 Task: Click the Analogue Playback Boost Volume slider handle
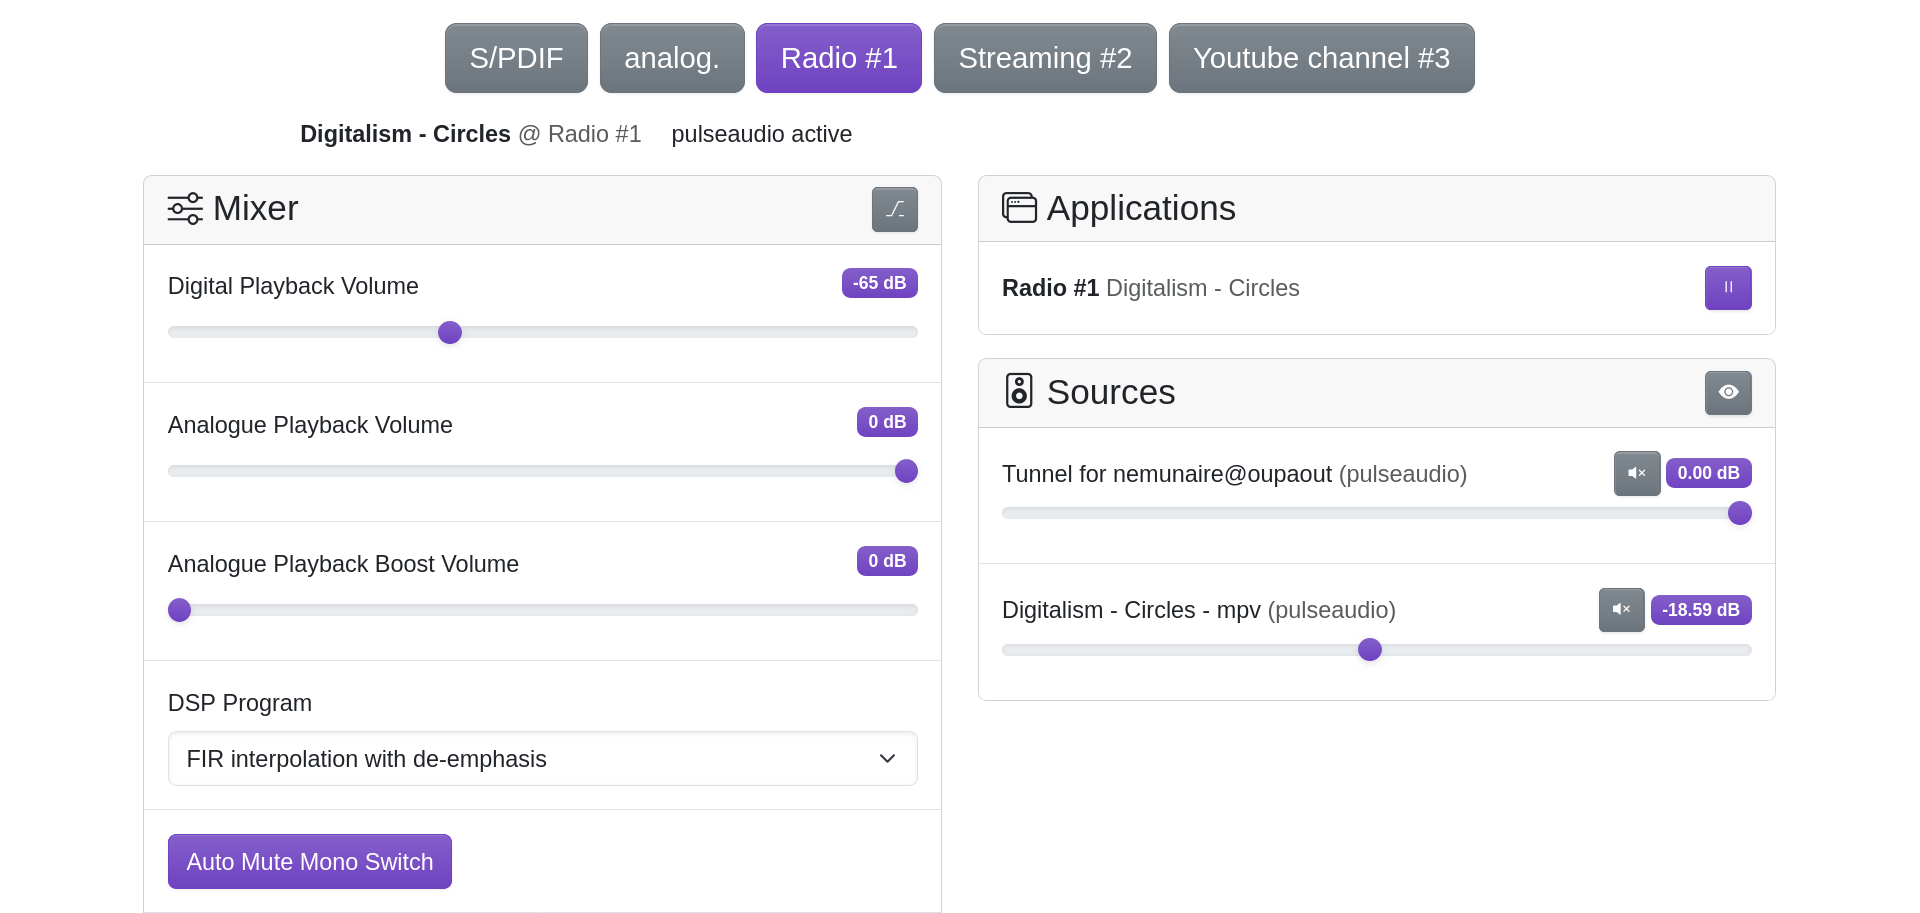(180, 610)
